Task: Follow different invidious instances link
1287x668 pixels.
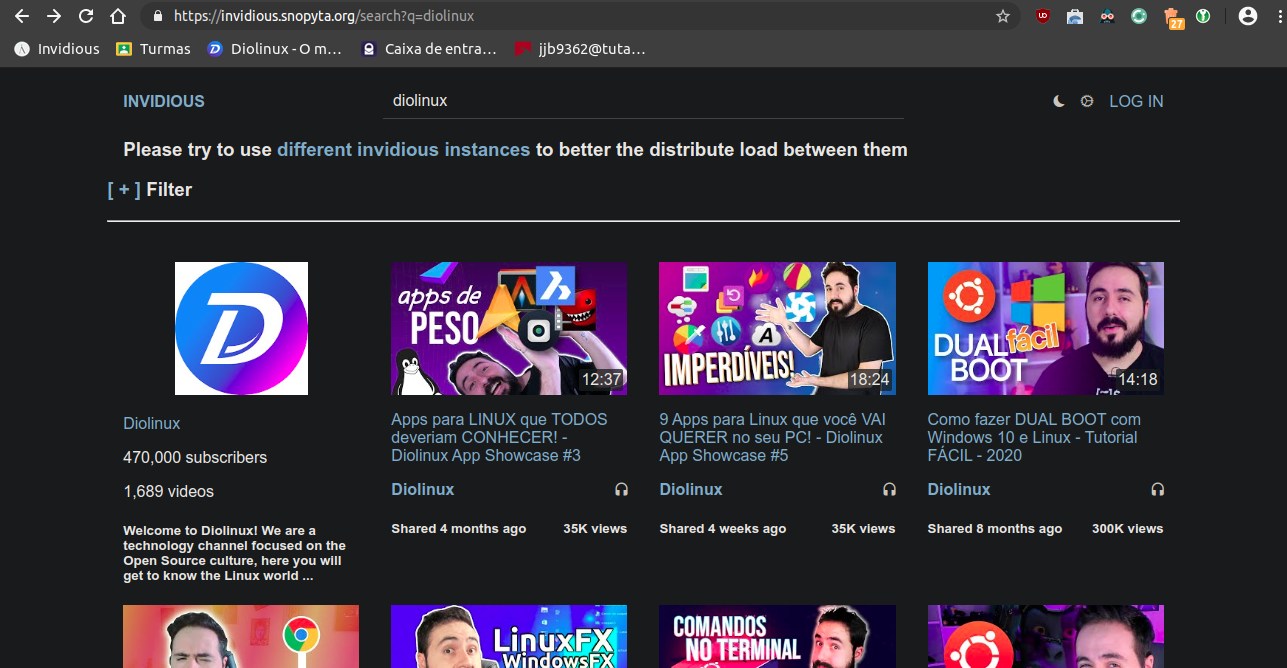Action: [403, 150]
